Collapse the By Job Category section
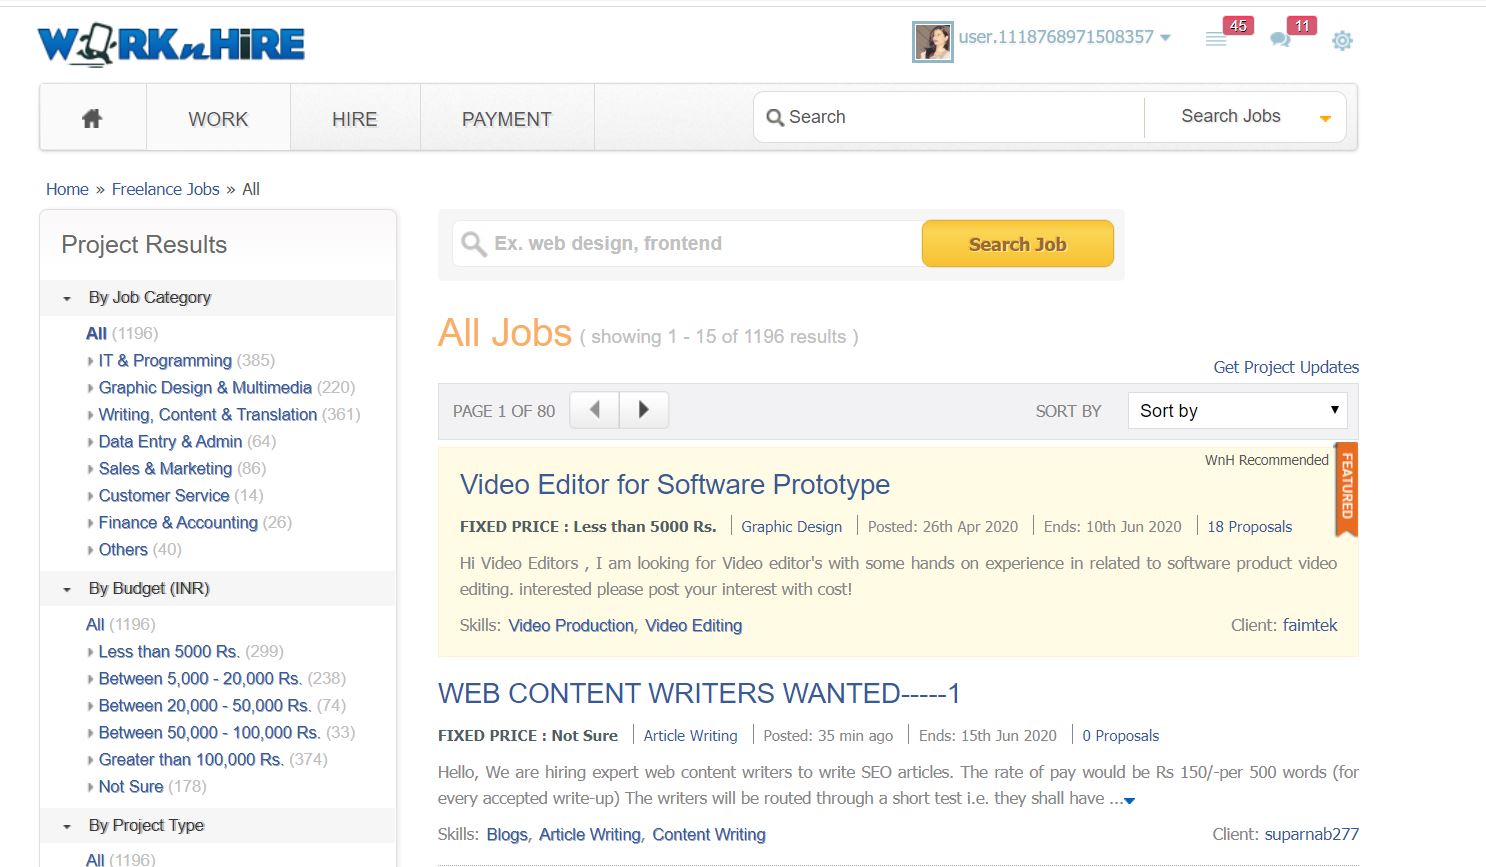1486x867 pixels. 218,297
